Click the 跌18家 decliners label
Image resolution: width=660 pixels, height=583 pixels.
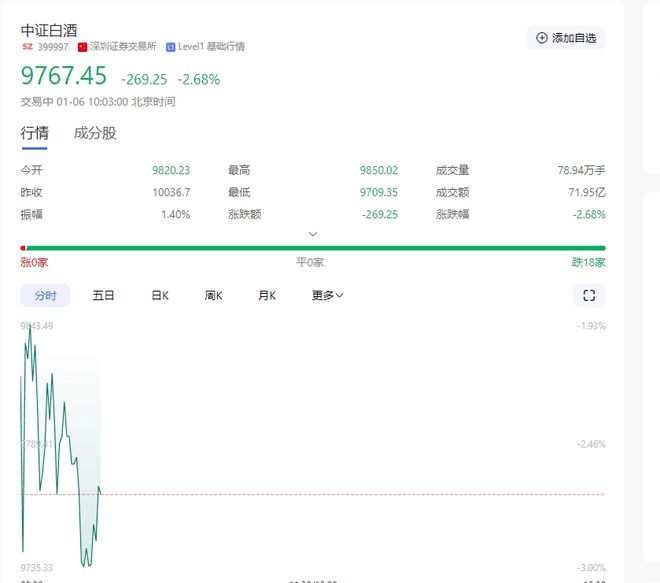tap(588, 263)
